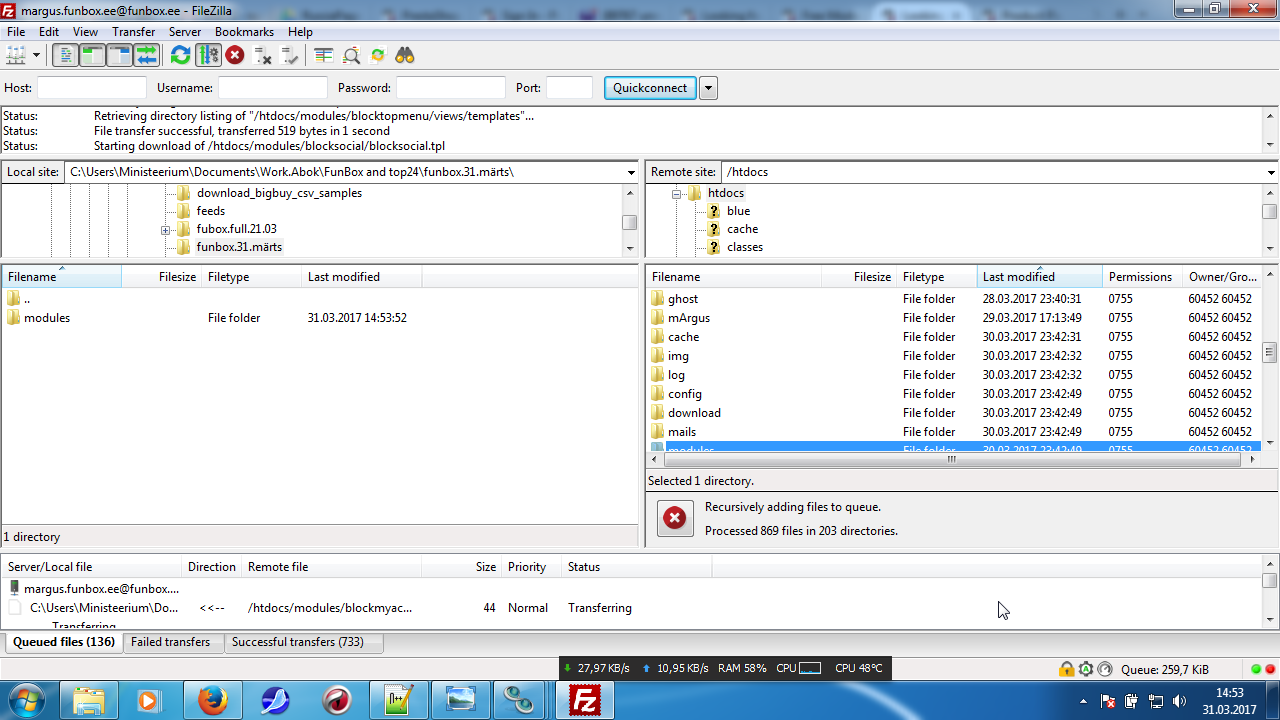Sort remote files by Last modified

click(1040, 277)
